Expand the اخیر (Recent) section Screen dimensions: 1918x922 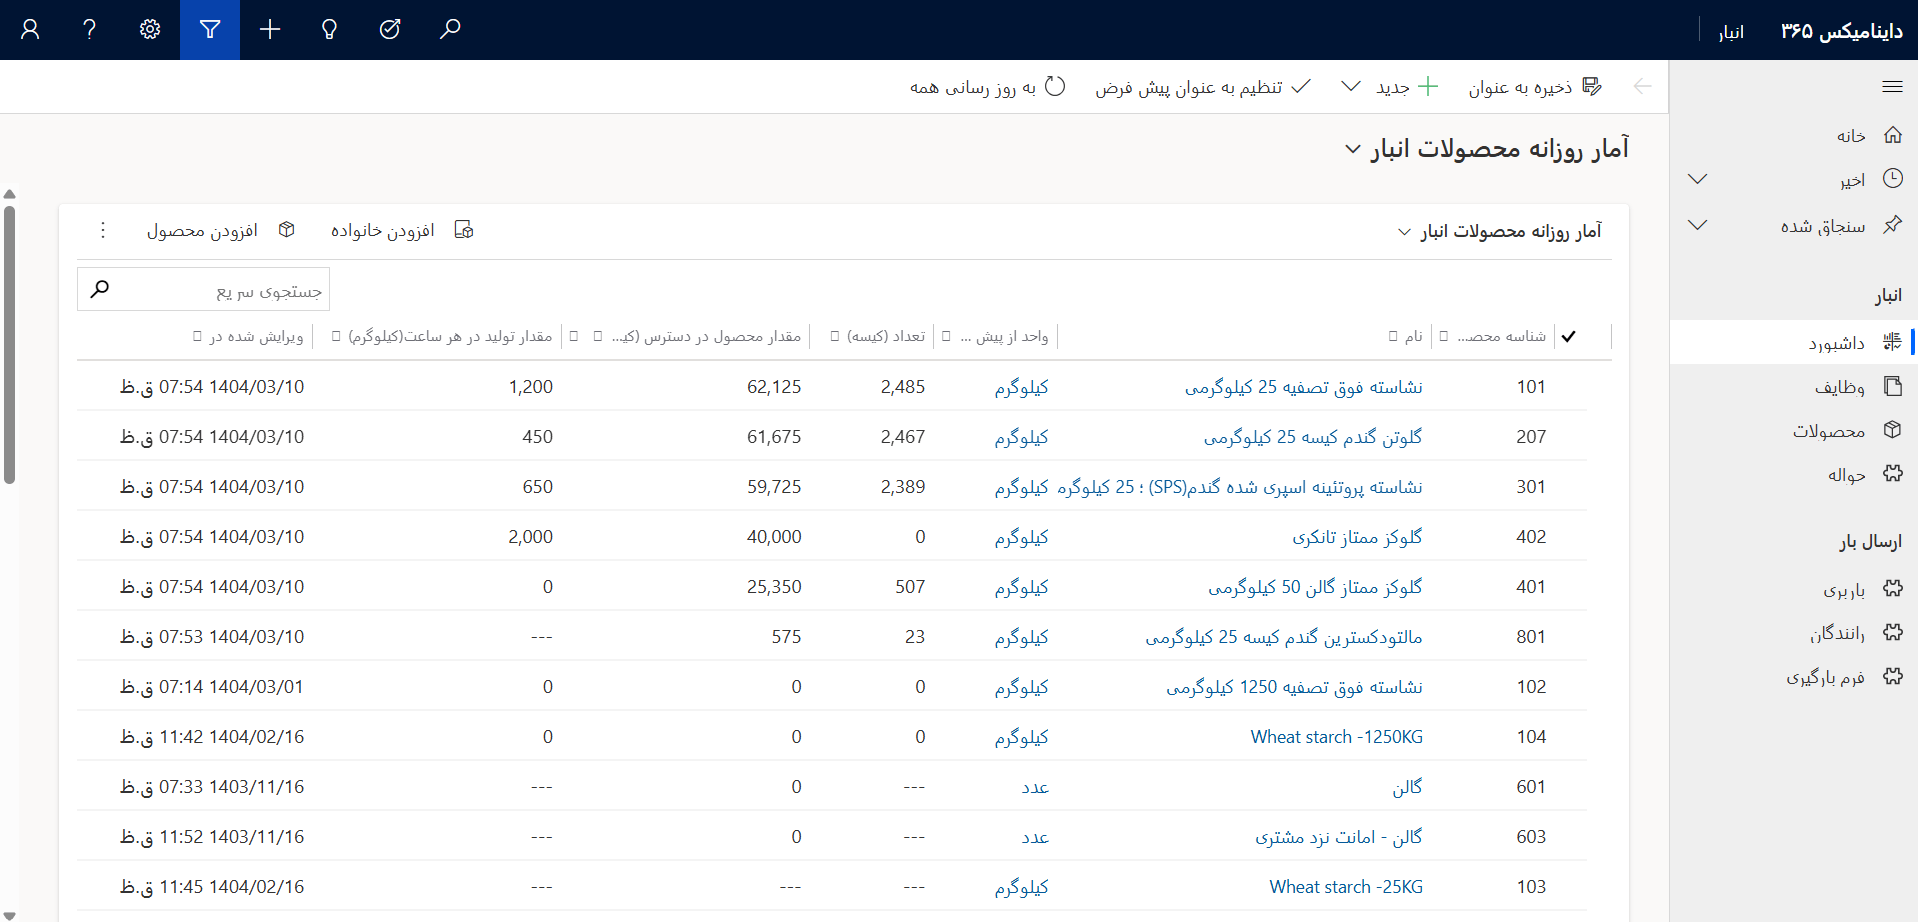(1697, 179)
